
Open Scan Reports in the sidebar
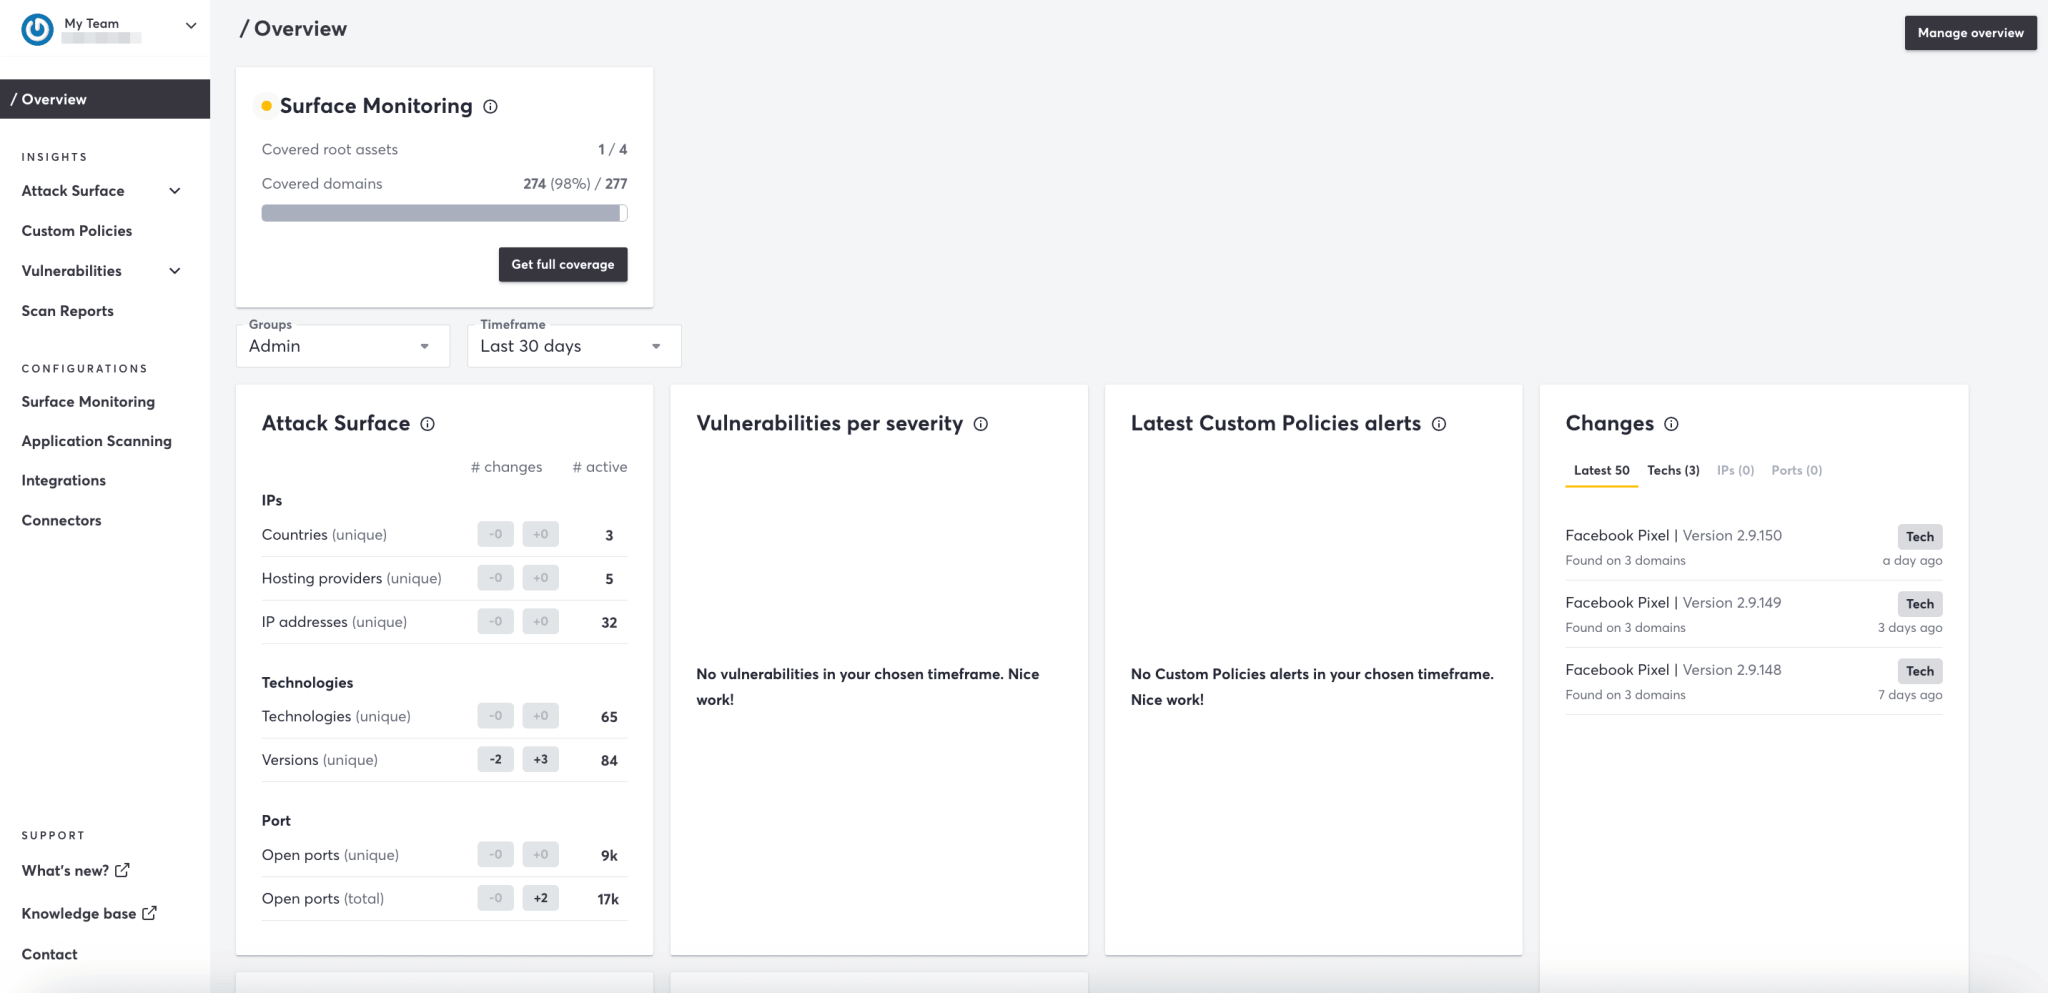(68, 311)
